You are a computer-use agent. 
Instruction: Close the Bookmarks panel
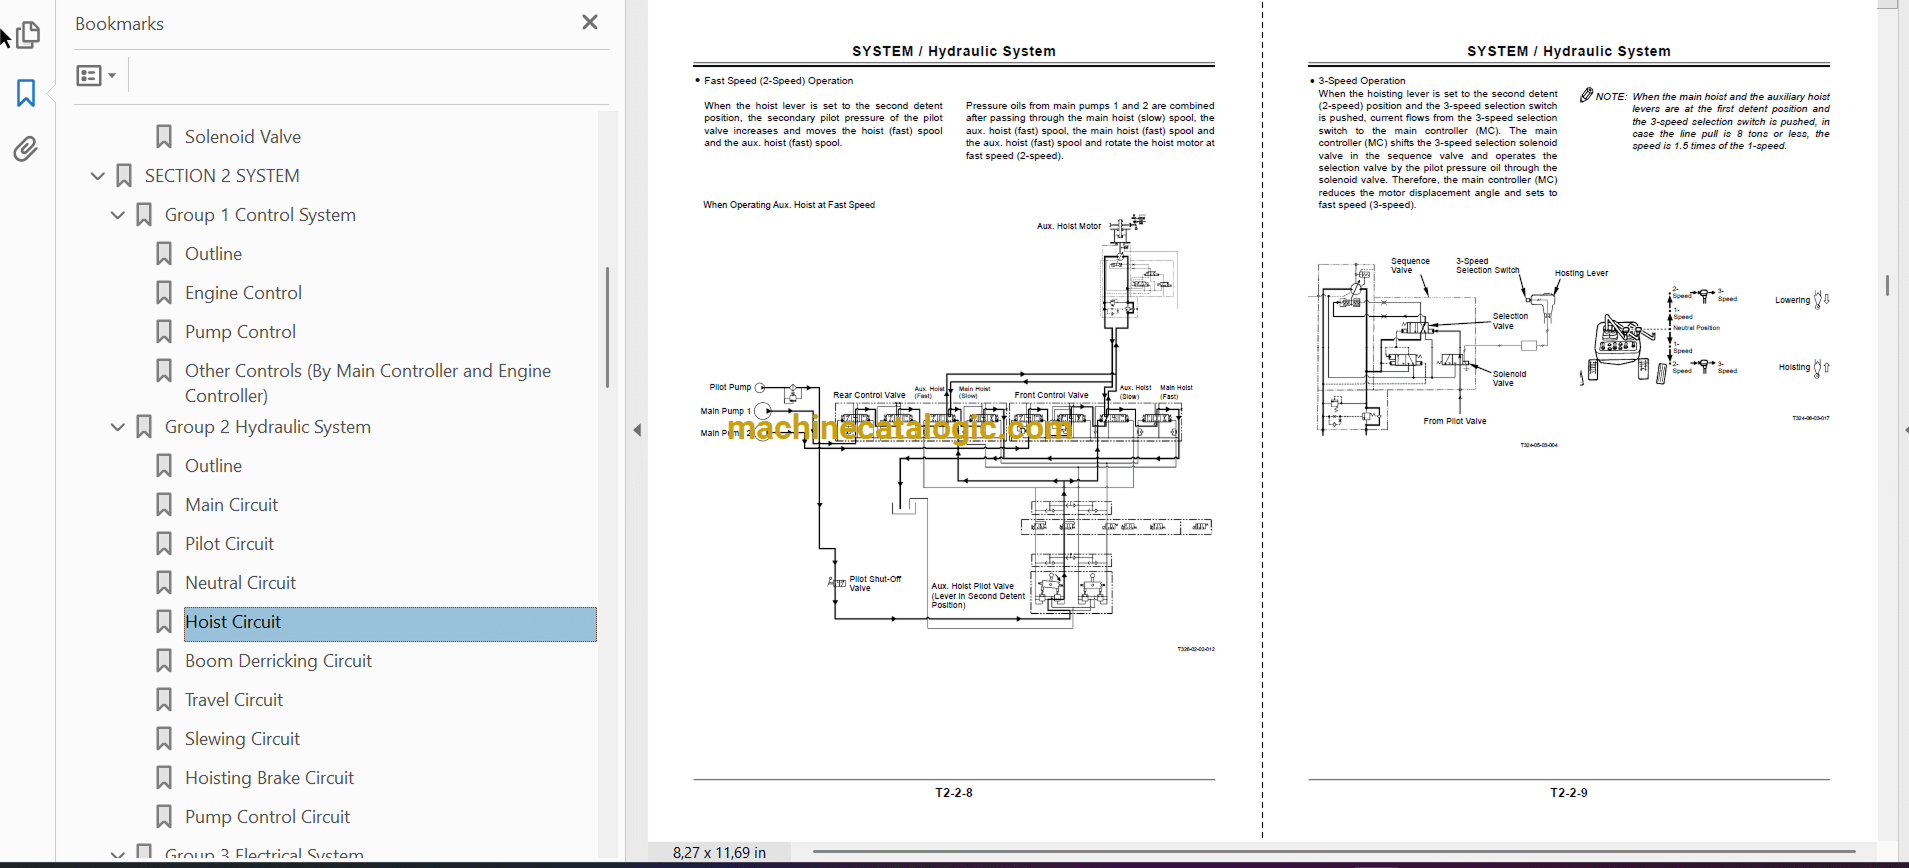point(589,22)
